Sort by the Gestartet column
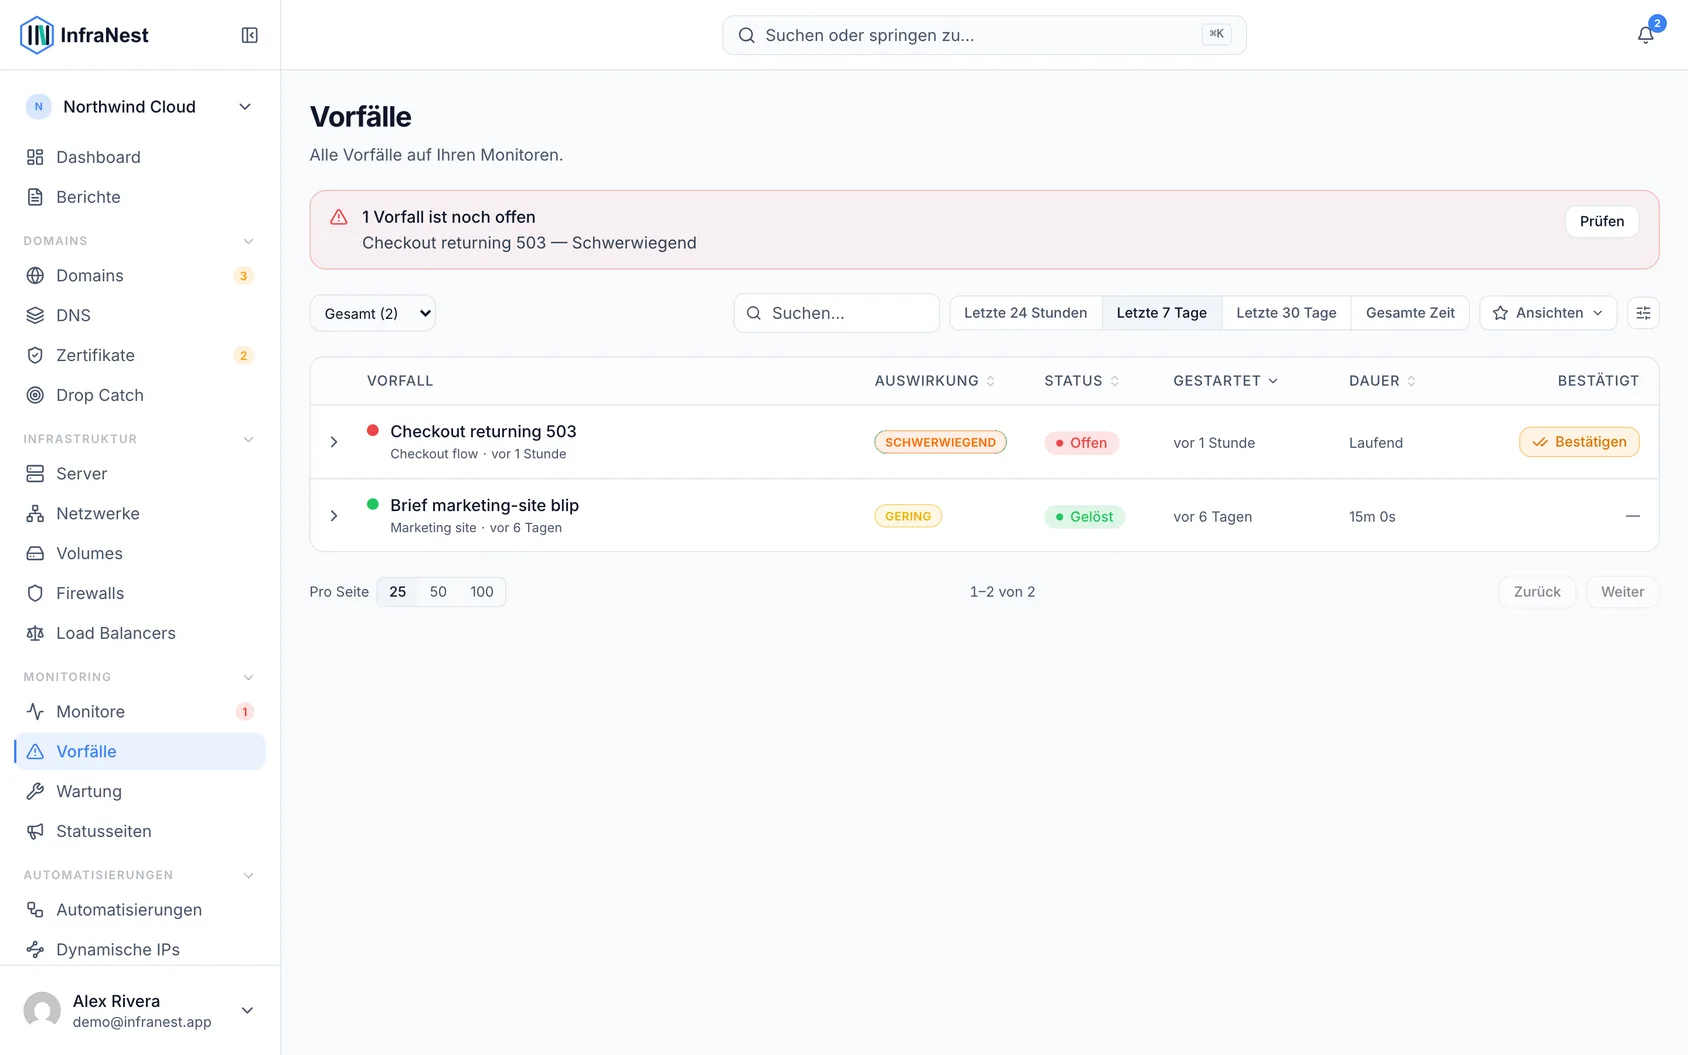This screenshot has height=1055, width=1688. (1225, 381)
